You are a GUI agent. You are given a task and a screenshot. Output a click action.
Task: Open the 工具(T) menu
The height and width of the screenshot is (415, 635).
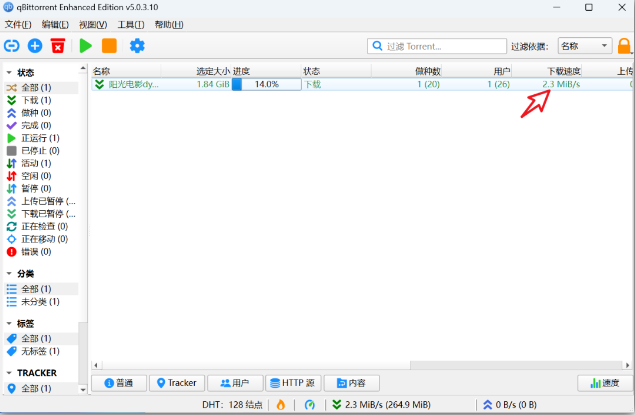130,24
